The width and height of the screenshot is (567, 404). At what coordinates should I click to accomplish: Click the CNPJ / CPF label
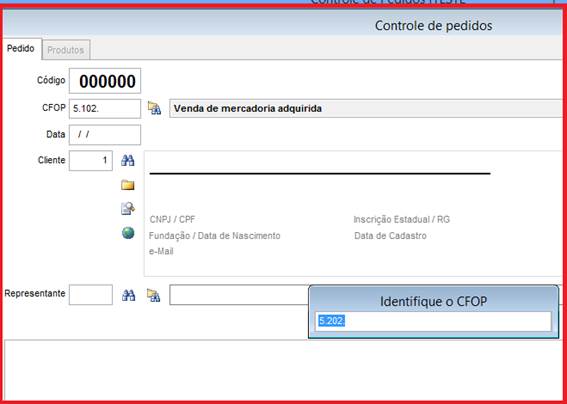172,220
